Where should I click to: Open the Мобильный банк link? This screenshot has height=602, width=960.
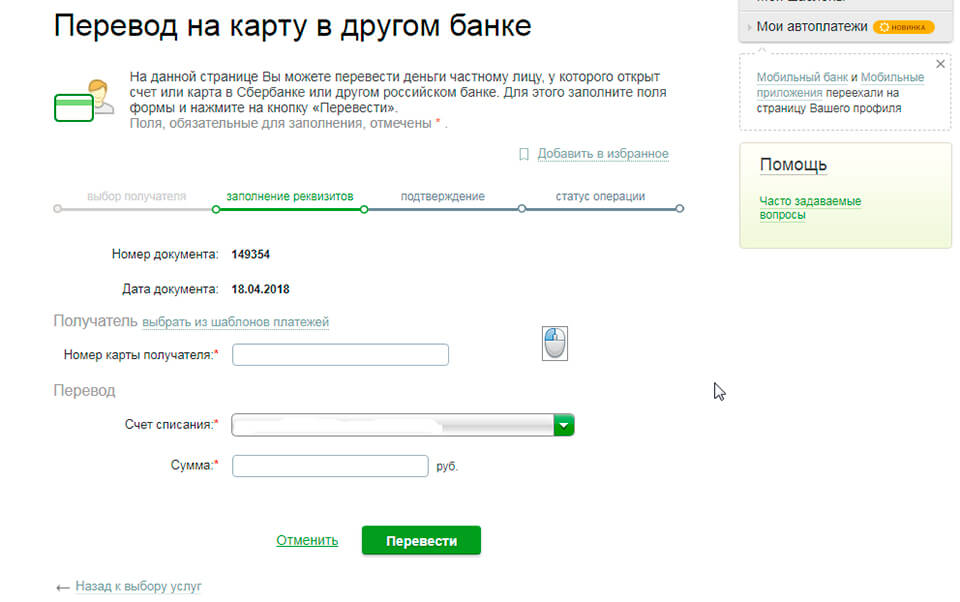pyautogui.click(x=802, y=77)
